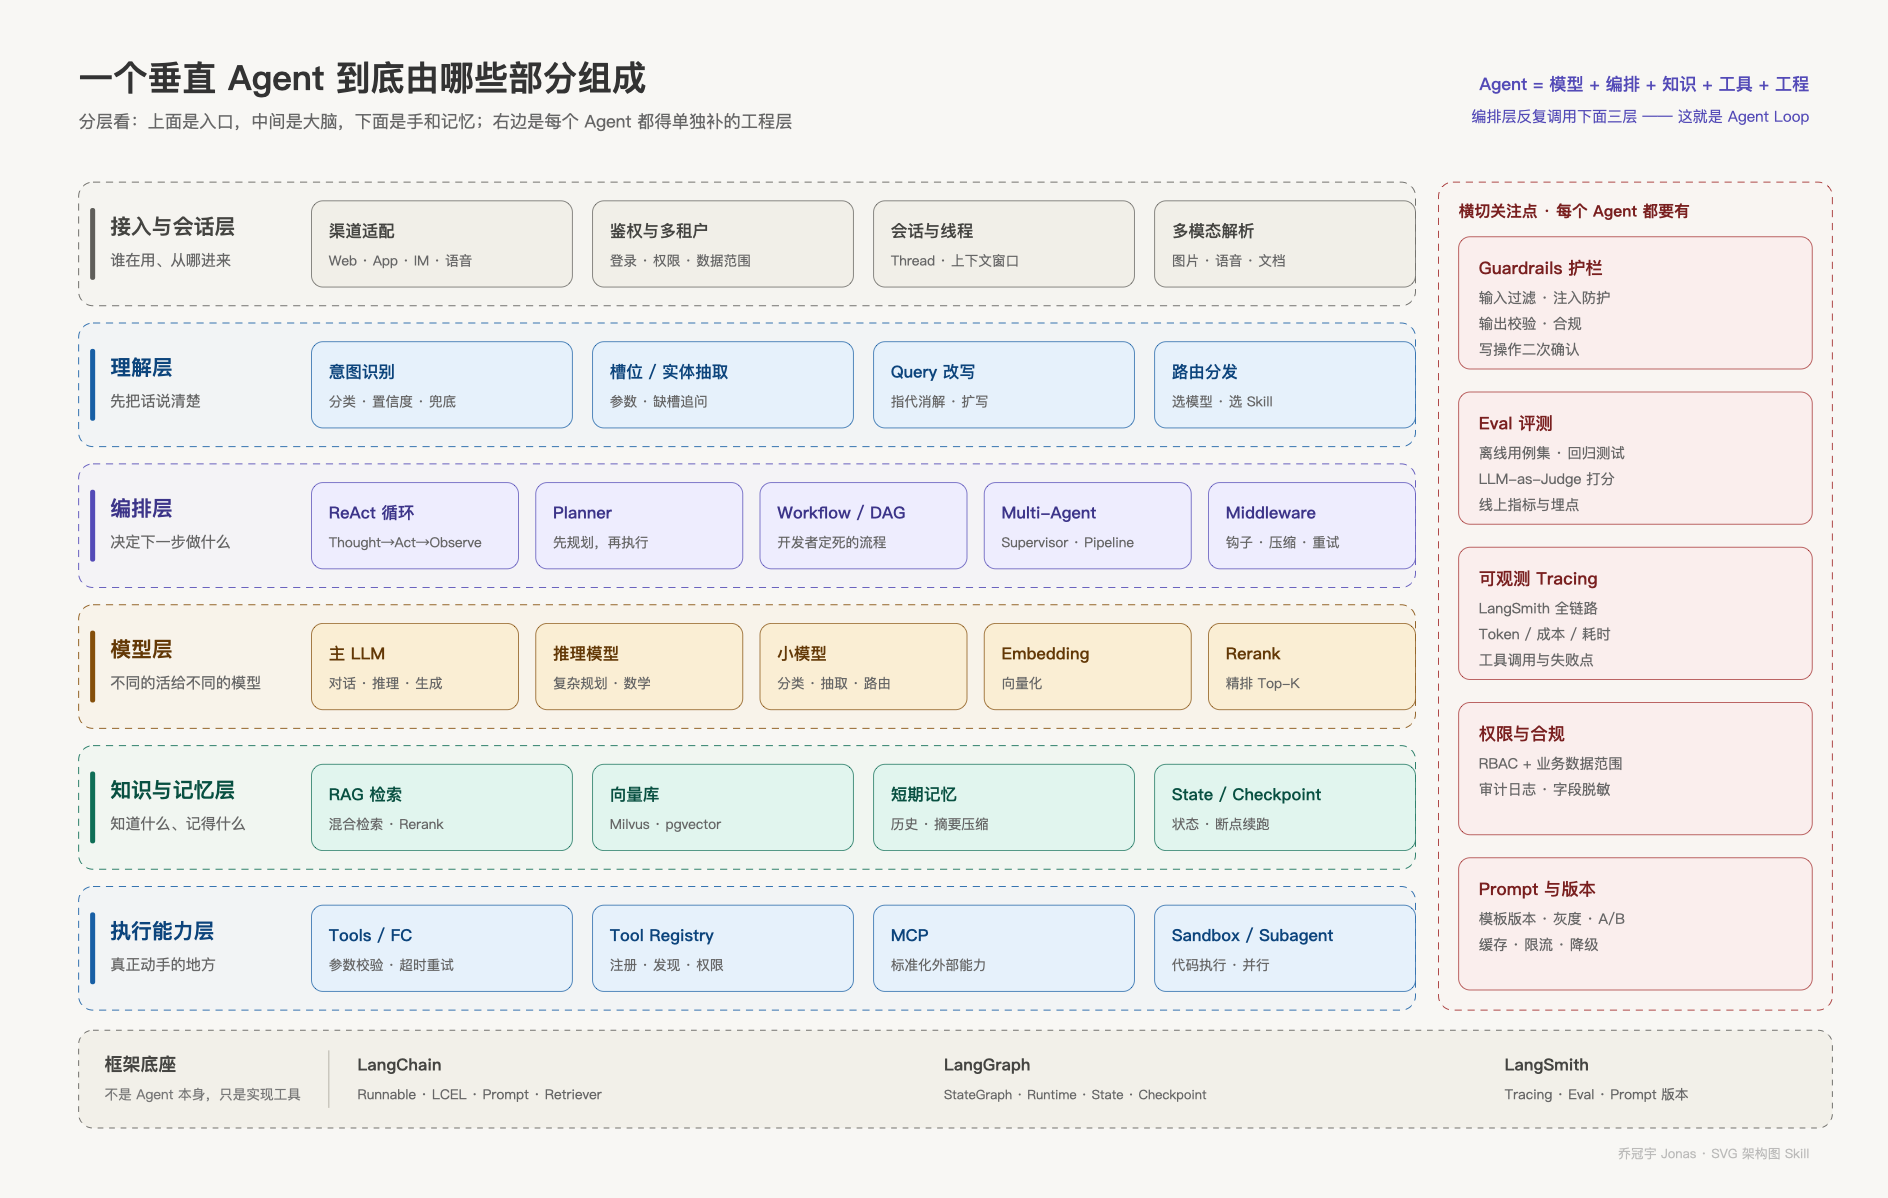Click the 执行能力层 layer title
1888x1198 pixels.
162,932
